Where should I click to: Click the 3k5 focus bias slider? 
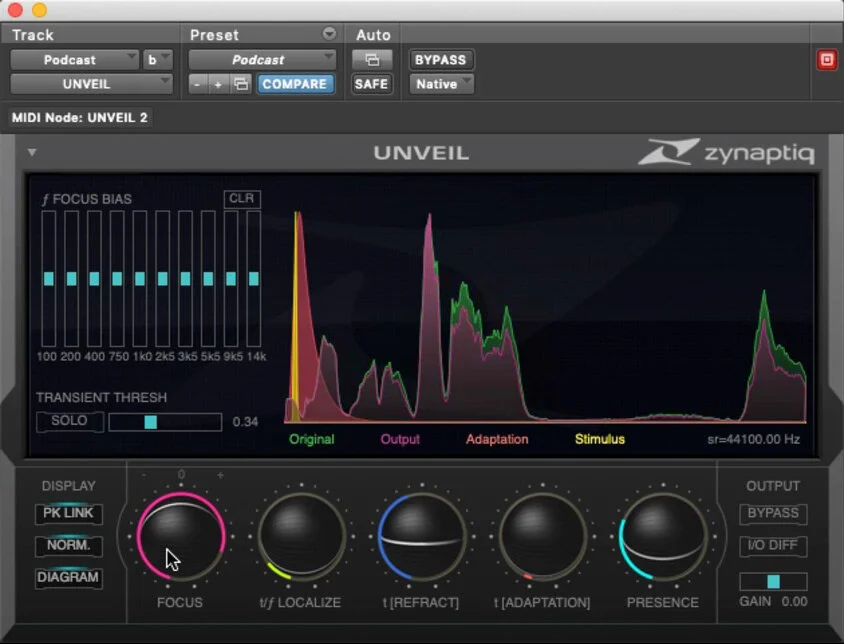click(x=185, y=278)
